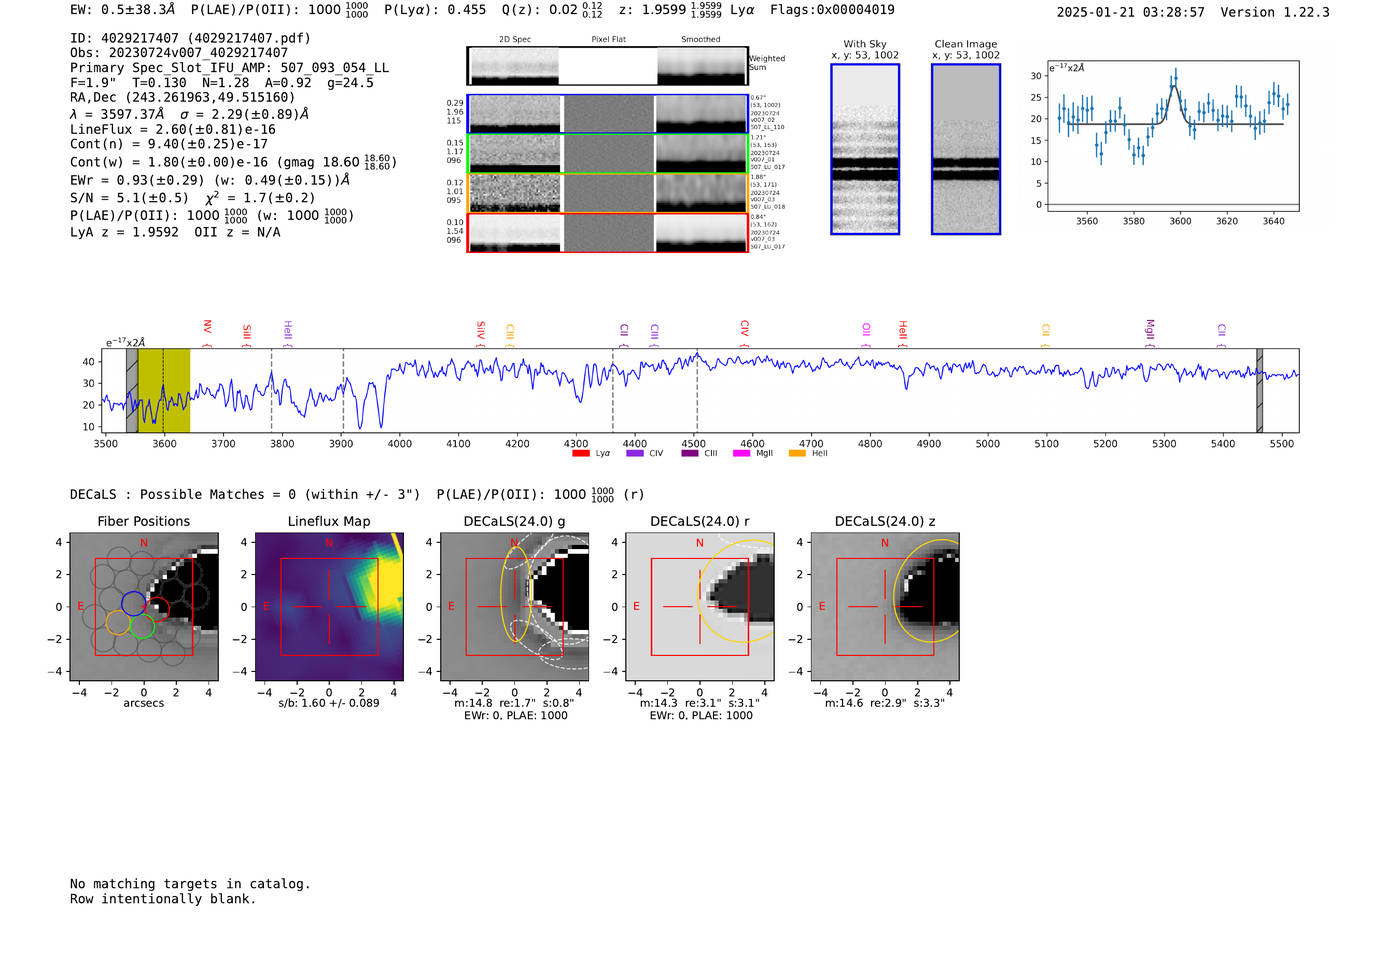Select the Fiber Positions panel
The height and width of the screenshot is (953, 1400).
[144, 606]
